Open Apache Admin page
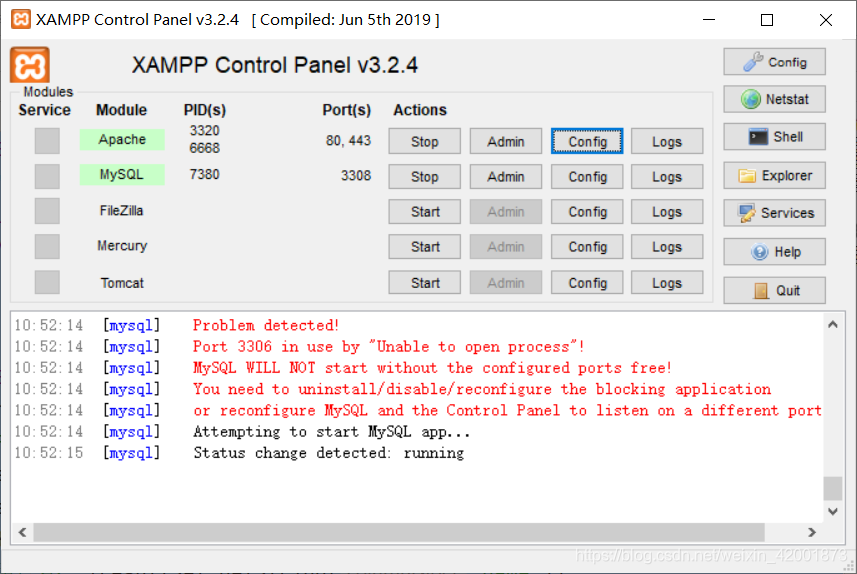857x574 pixels. 506,141
